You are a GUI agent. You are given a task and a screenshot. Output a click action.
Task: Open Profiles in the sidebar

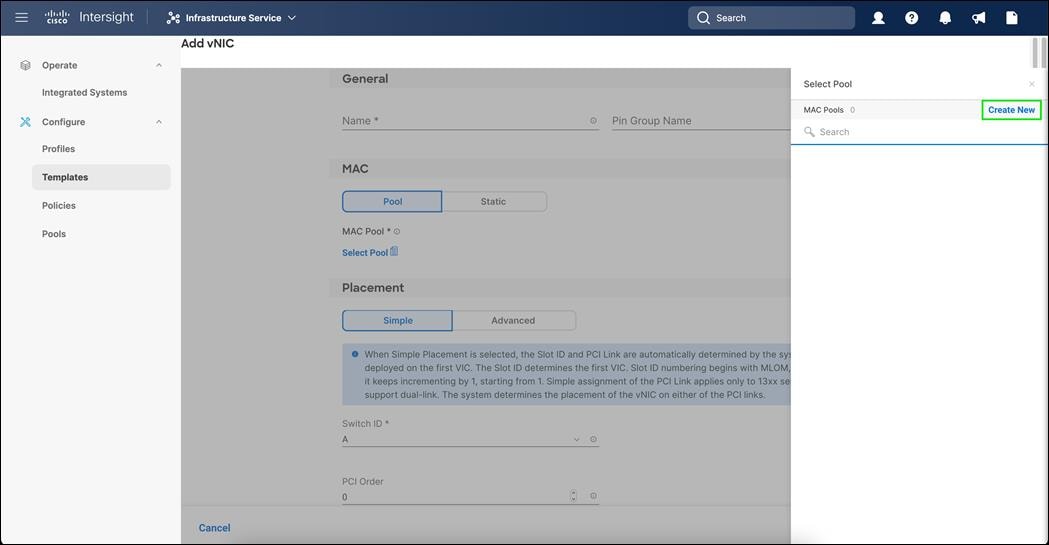pyautogui.click(x=58, y=148)
